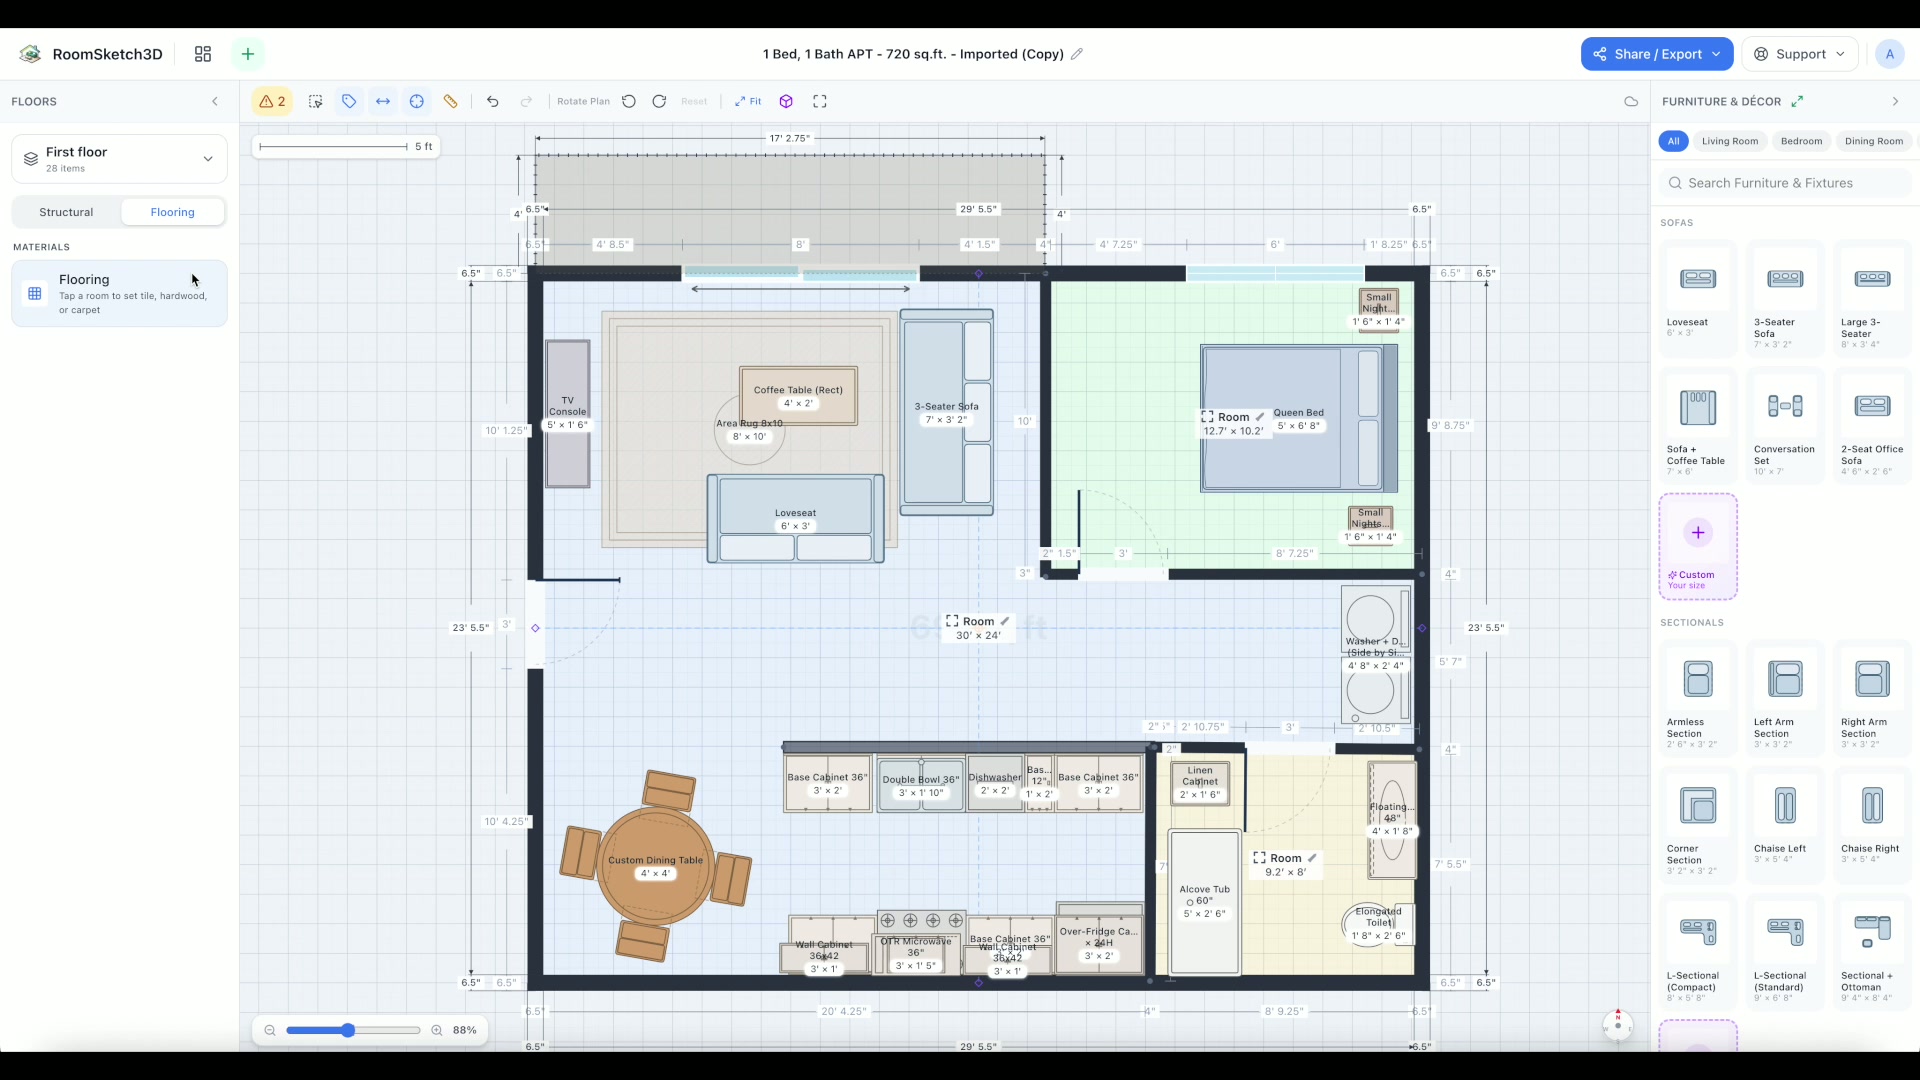Pick the Right Arm Section item
This screenshot has height=1080, width=1920.
pyautogui.click(x=1872, y=698)
